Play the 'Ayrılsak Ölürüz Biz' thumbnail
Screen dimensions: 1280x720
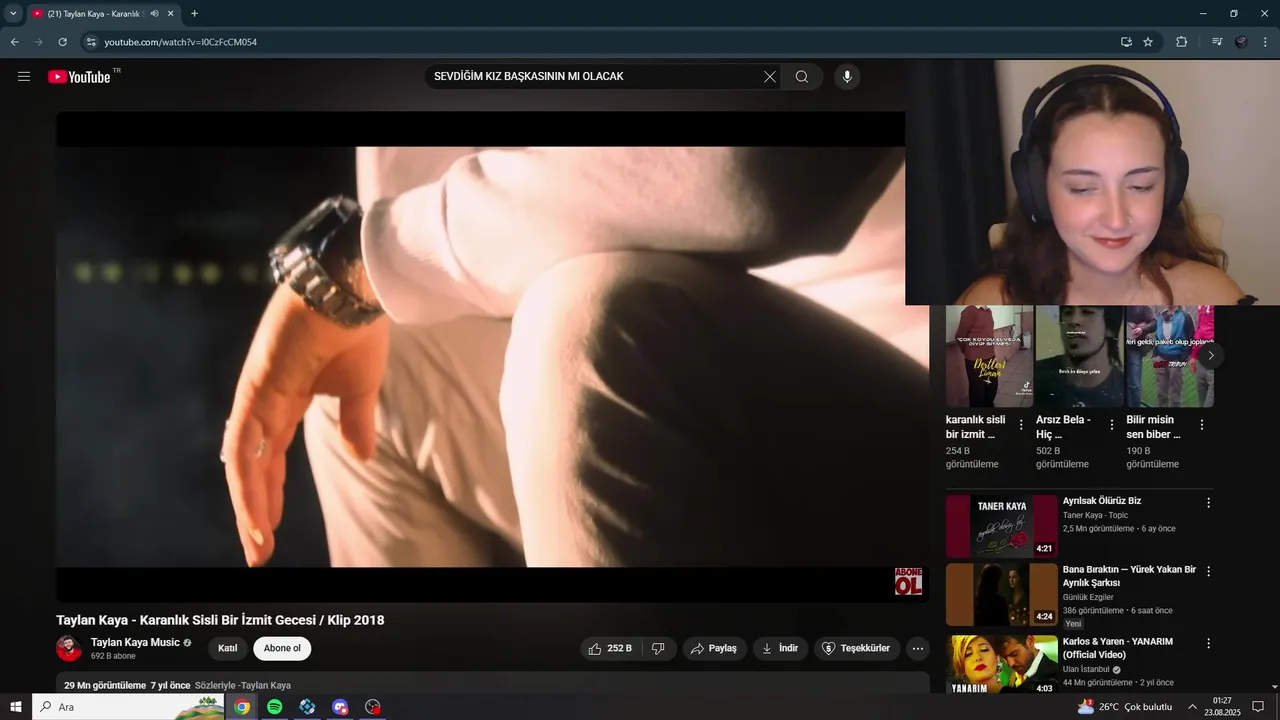point(1001,526)
